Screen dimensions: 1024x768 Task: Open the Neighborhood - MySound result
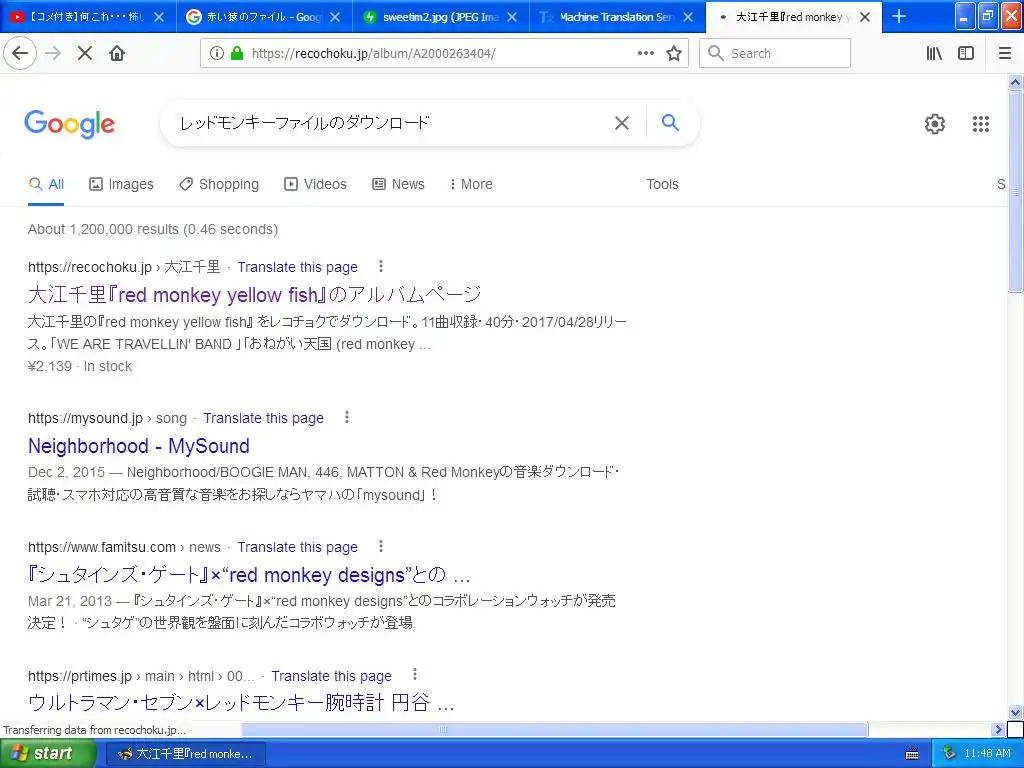139,445
